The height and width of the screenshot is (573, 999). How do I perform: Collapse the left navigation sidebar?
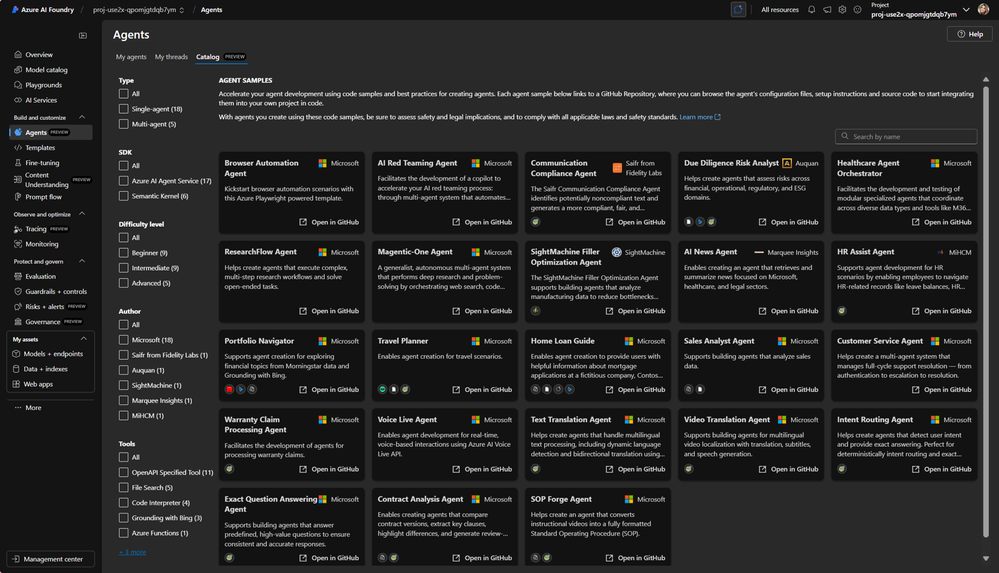pyautogui.click(x=83, y=36)
